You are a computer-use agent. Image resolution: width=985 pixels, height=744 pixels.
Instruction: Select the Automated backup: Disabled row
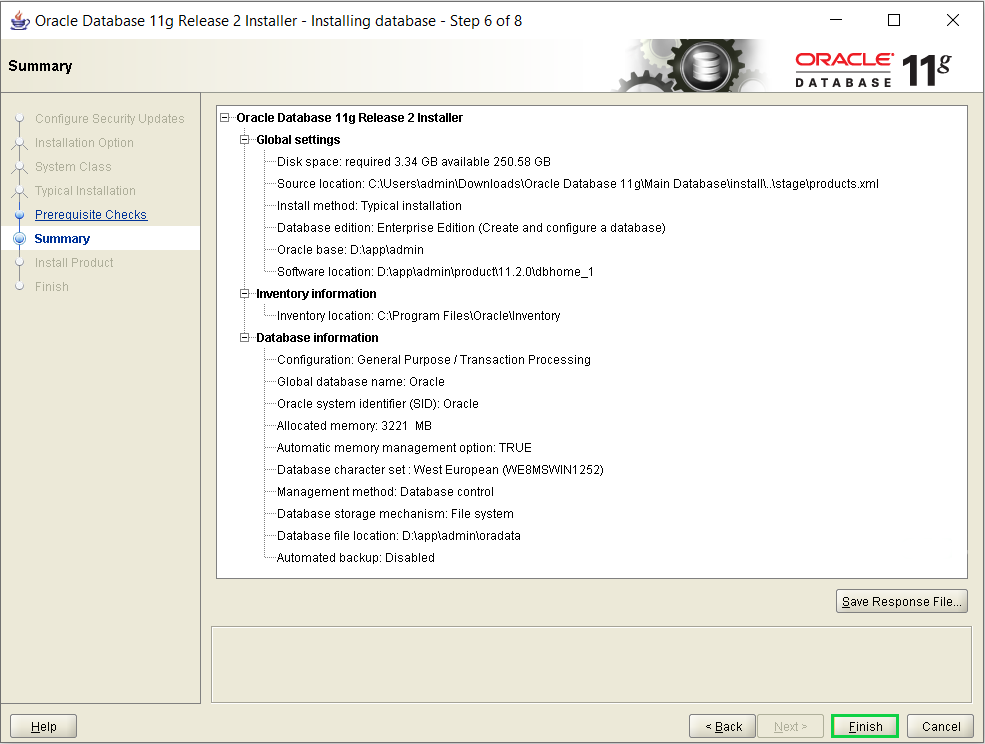(x=356, y=557)
